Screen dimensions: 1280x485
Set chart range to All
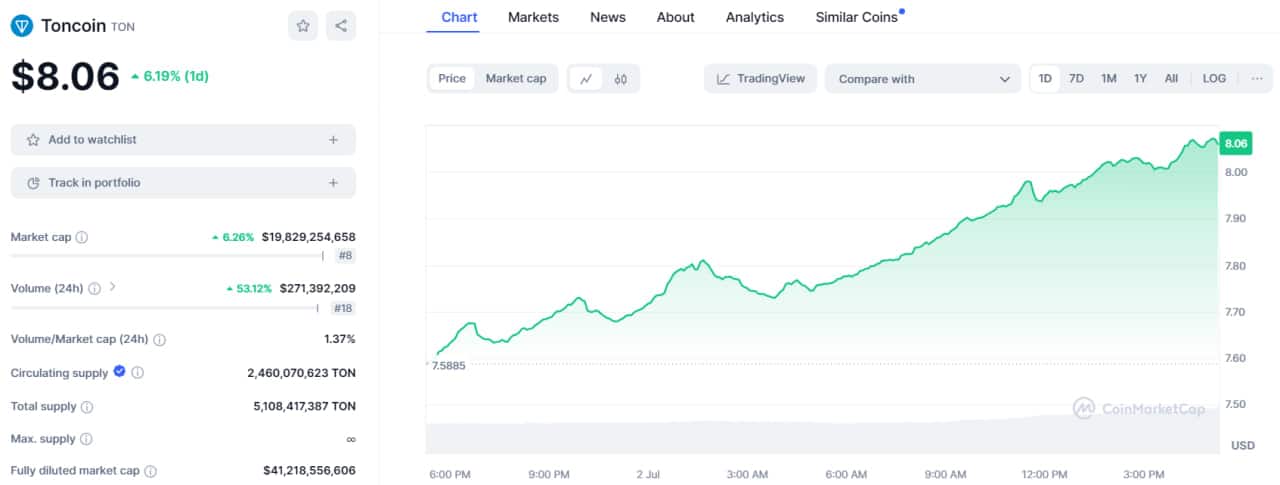click(x=1171, y=78)
